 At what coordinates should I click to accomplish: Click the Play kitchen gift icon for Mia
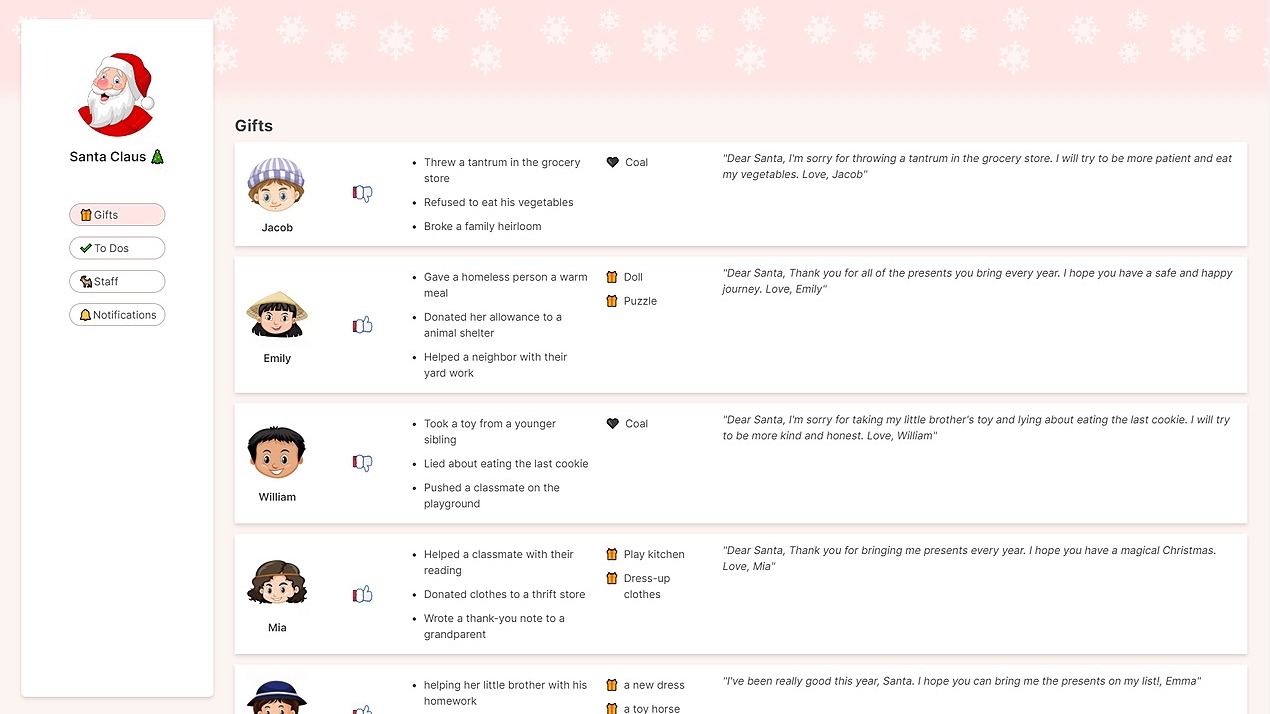pyautogui.click(x=611, y=554)
